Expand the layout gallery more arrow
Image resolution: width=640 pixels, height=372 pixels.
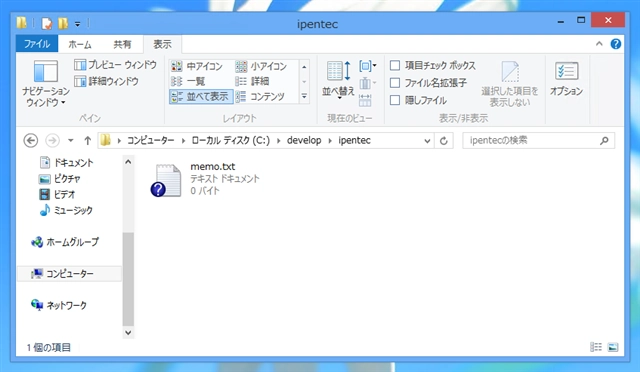click(304, 97)
